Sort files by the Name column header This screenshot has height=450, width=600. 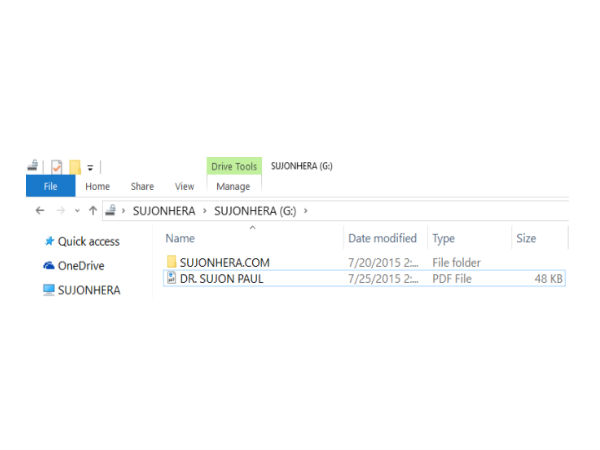point(180,239)
